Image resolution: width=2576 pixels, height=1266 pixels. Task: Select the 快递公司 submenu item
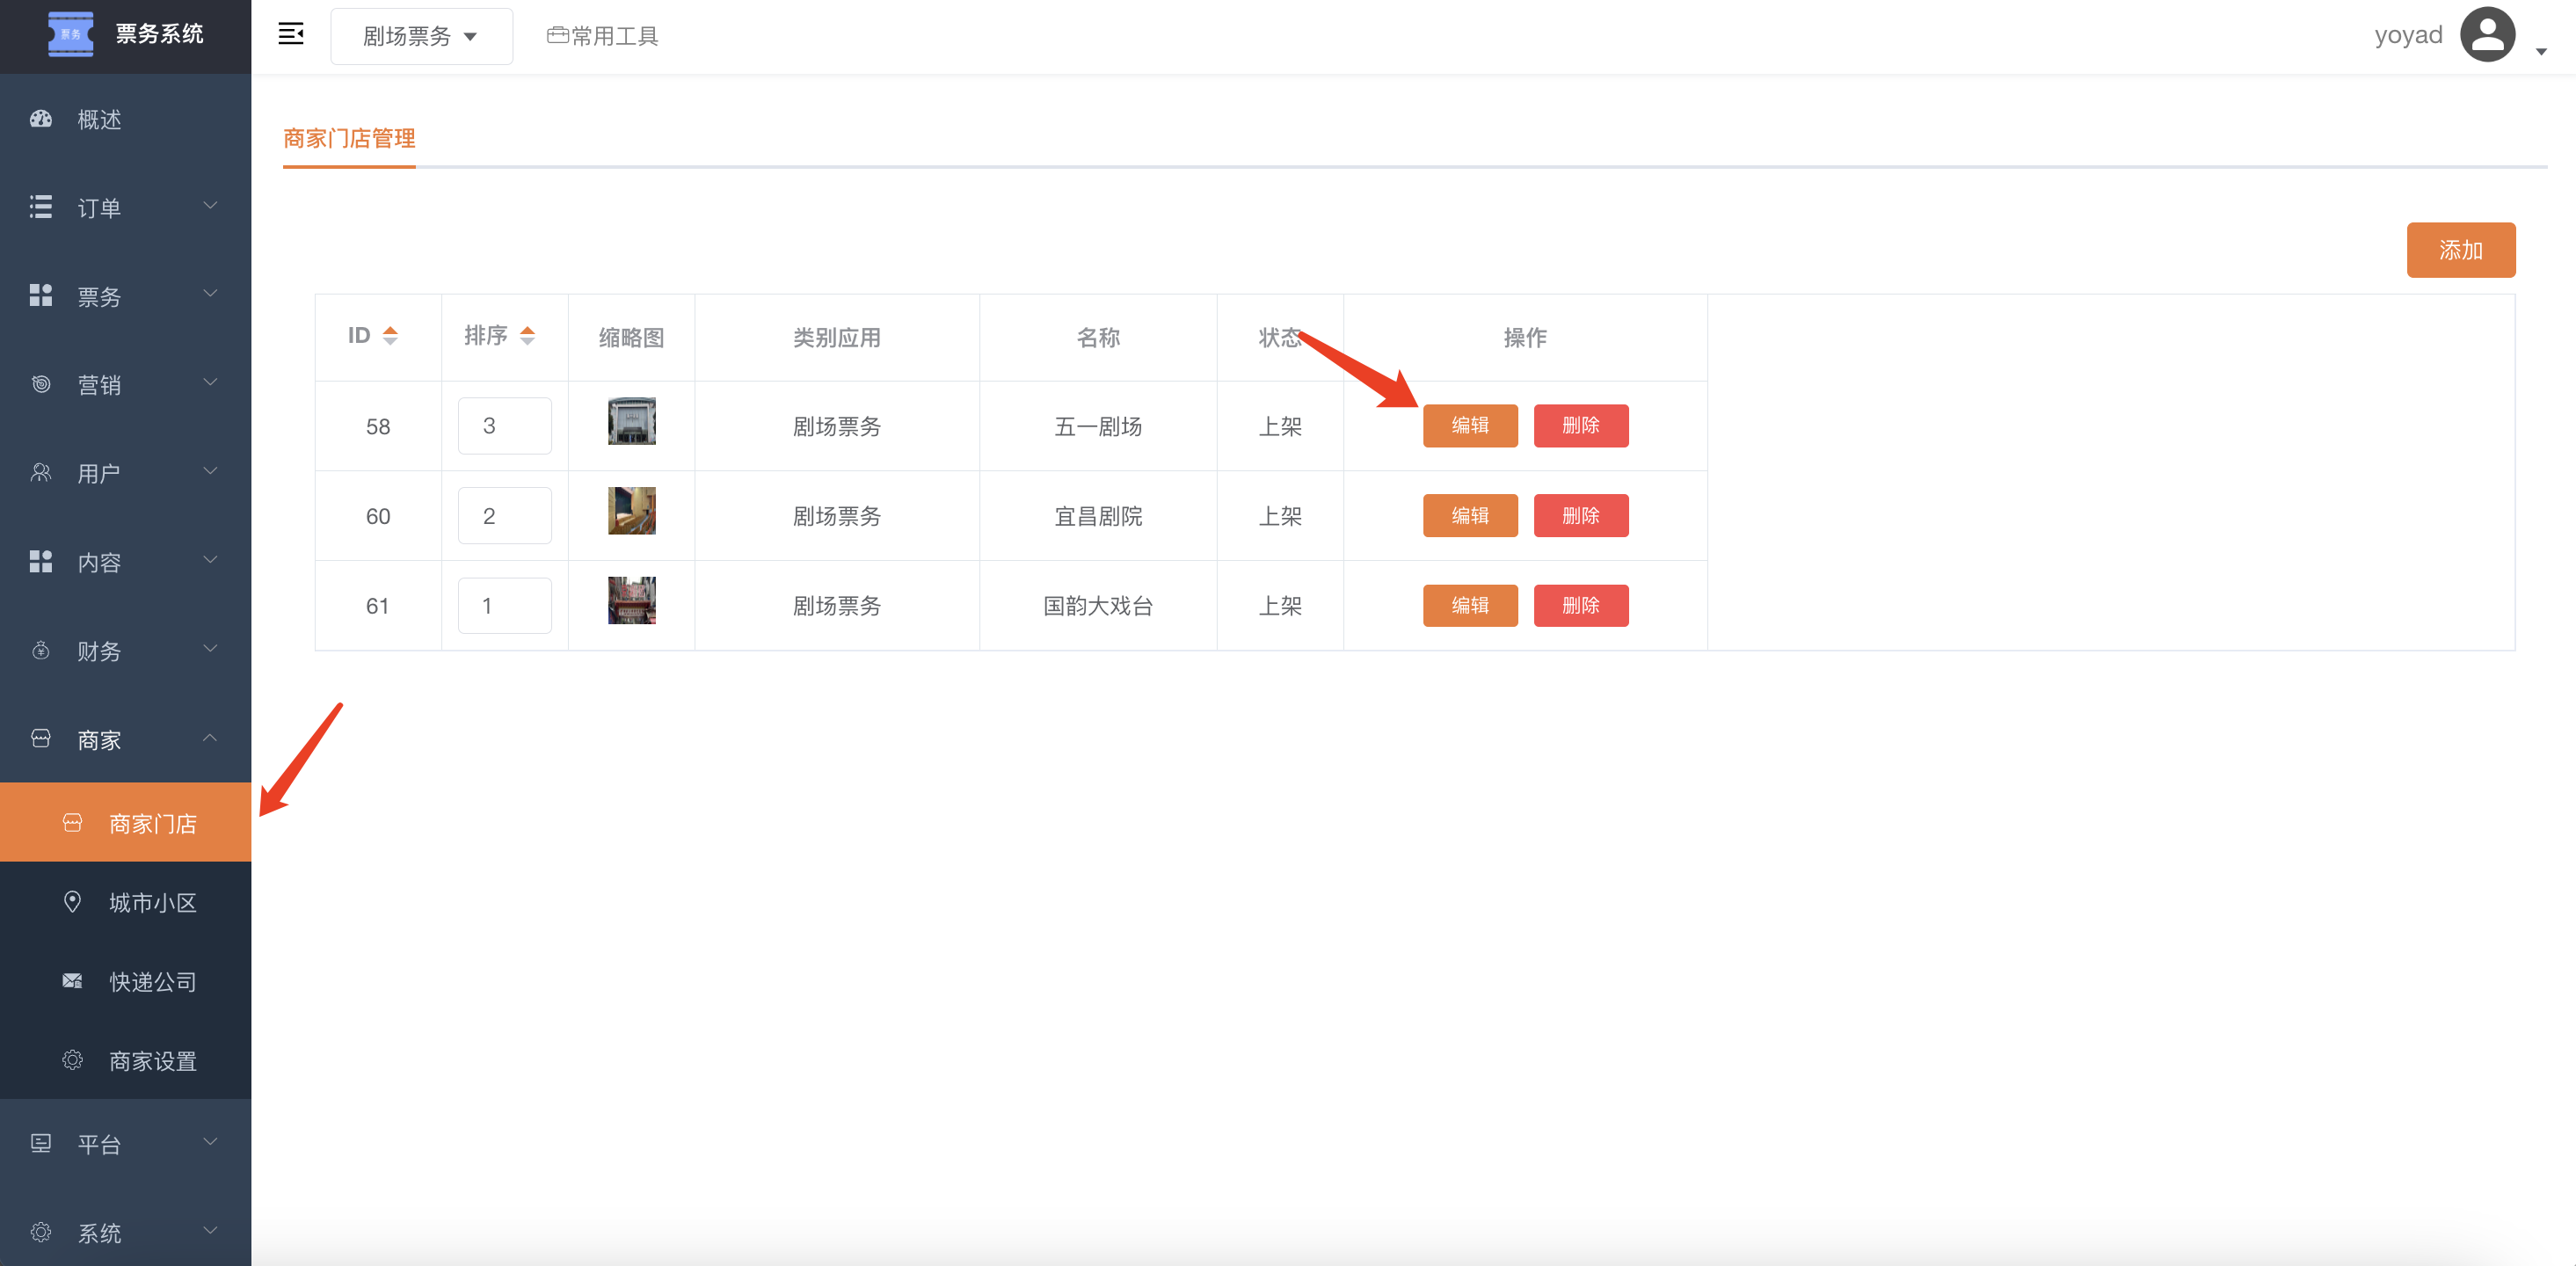(125, 980)
